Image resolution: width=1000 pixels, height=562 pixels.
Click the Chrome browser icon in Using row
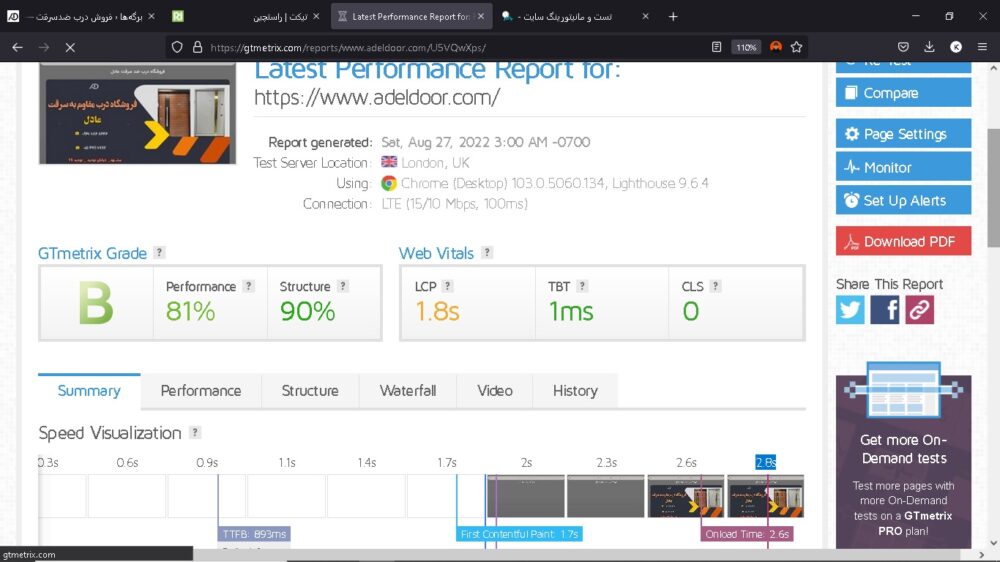(x=389, y=184)
